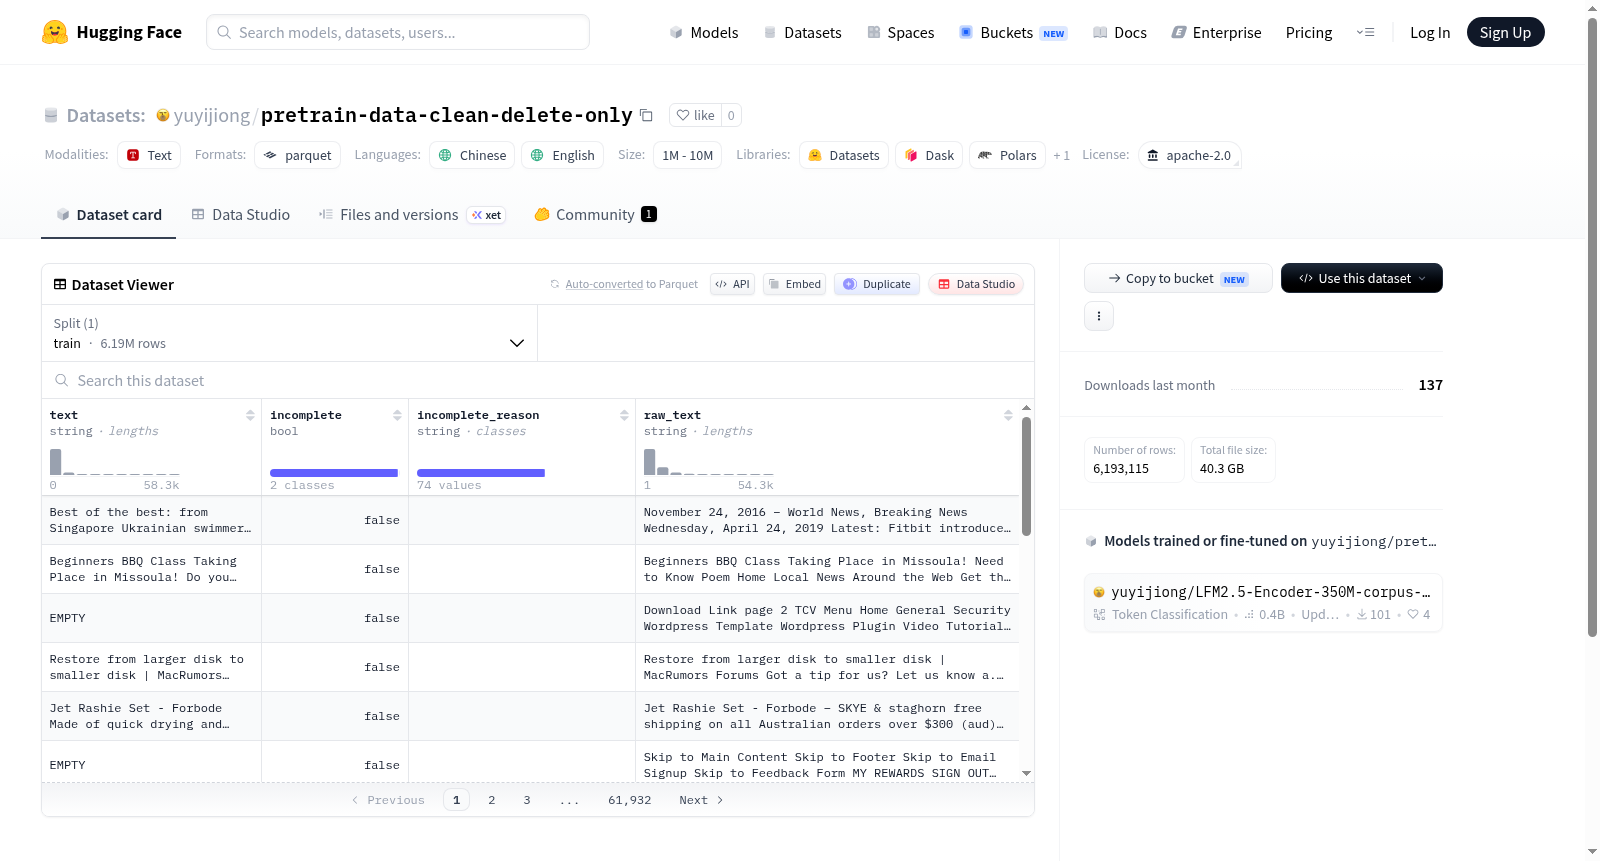Click the Duplicate button

[877, 284]
